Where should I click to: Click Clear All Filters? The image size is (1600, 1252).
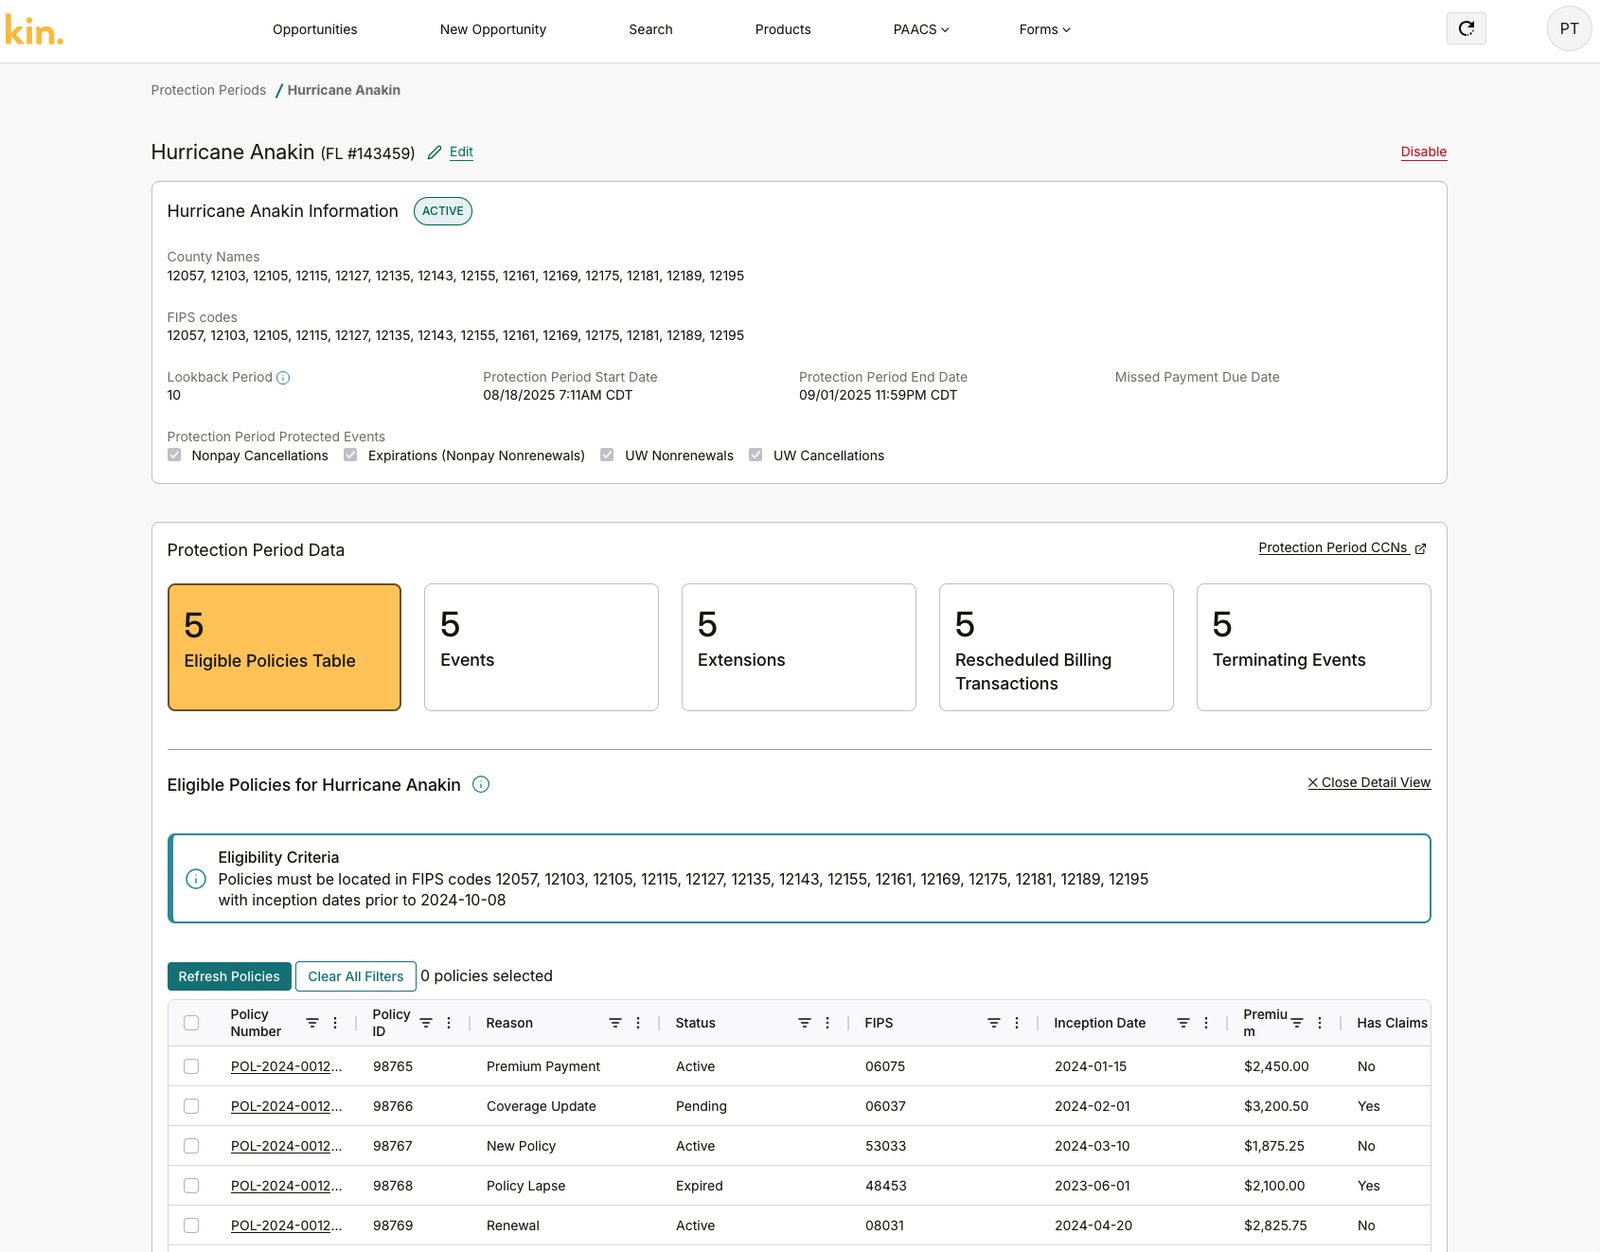[356, 977]
